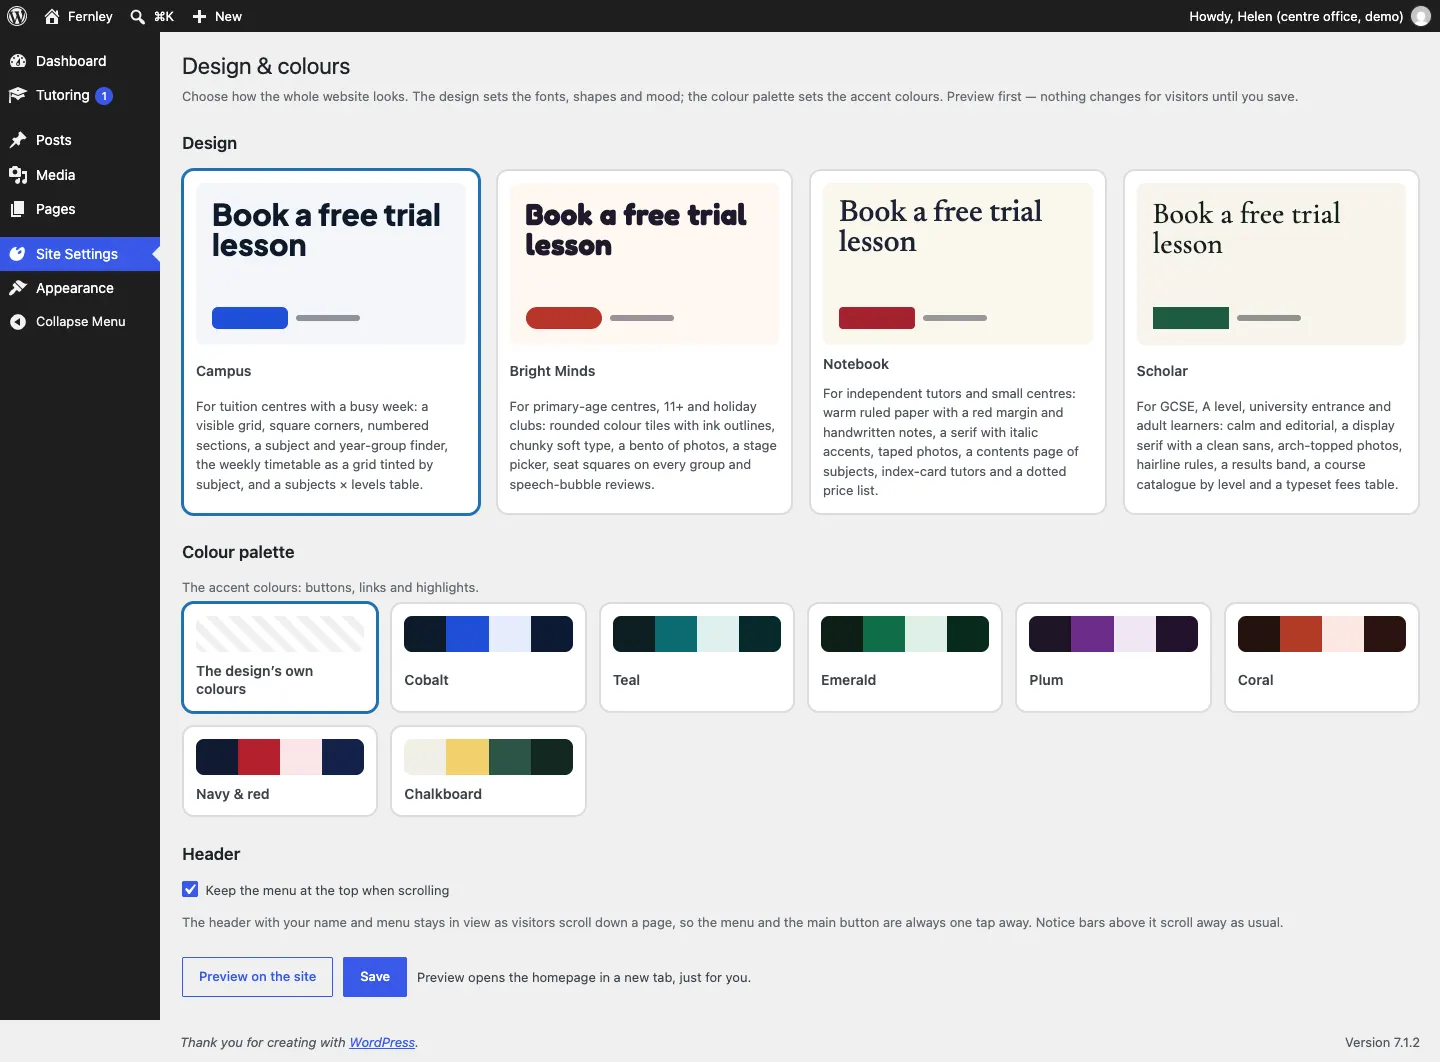Image resolution: width=1440 pixels, height=1062 pixels.
Task: Open the Site Settings menu item
Action: coord(80,254)
